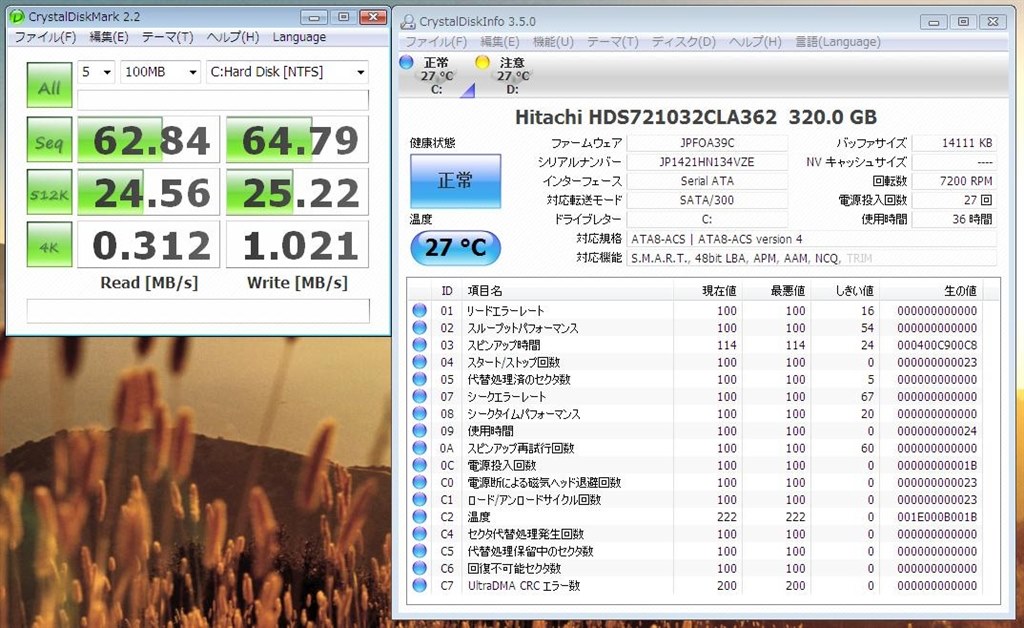Click the status dot next to UltraDMA CRC エラー数
The height and width of the screenshot is (628, 1024).
(x=419, y=585)
